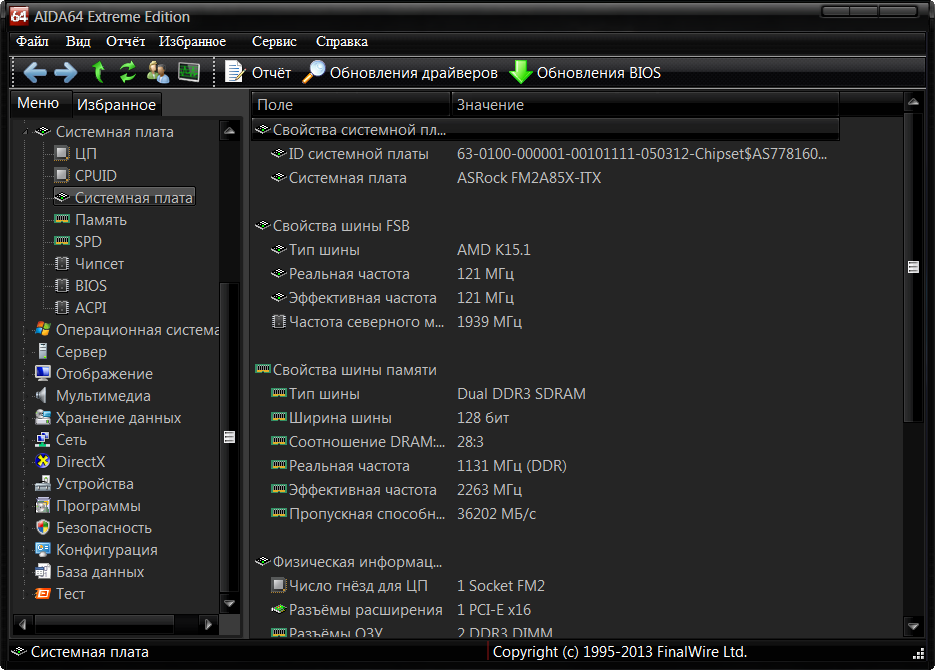This screenshot has width=935, height=670.
Task: Select the highlighted Системная плата child item
Action: [125, 197]
